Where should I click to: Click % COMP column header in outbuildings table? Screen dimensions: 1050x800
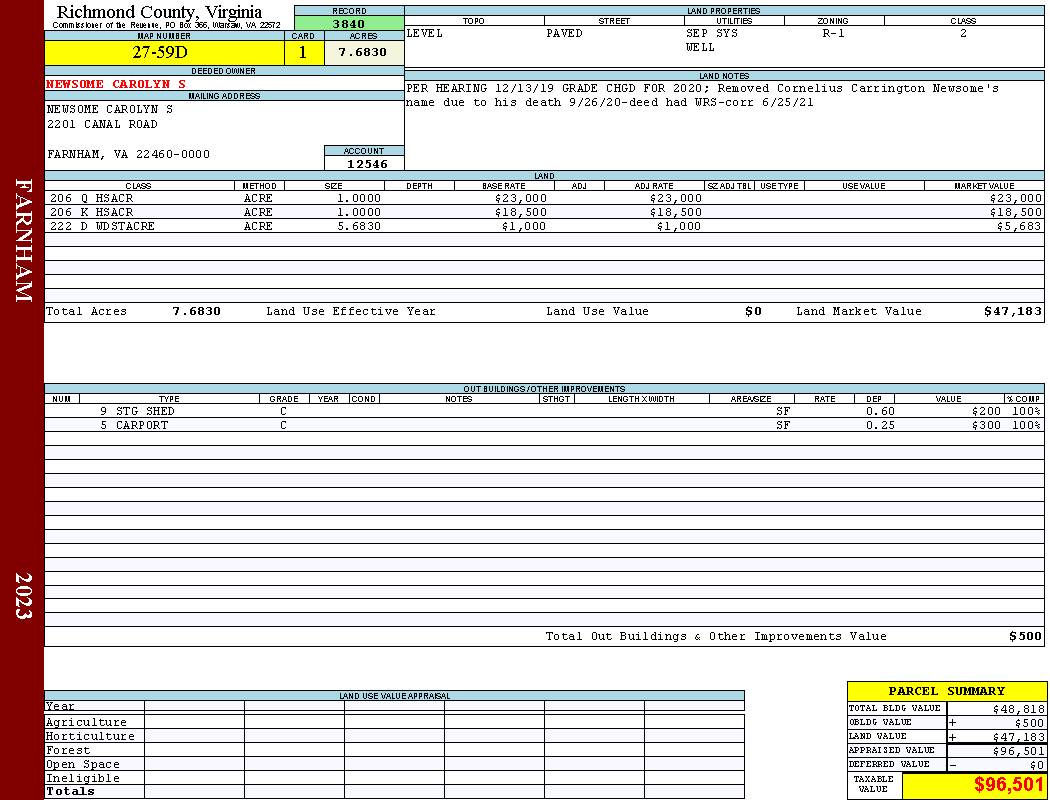click(x=1023, y=399)
